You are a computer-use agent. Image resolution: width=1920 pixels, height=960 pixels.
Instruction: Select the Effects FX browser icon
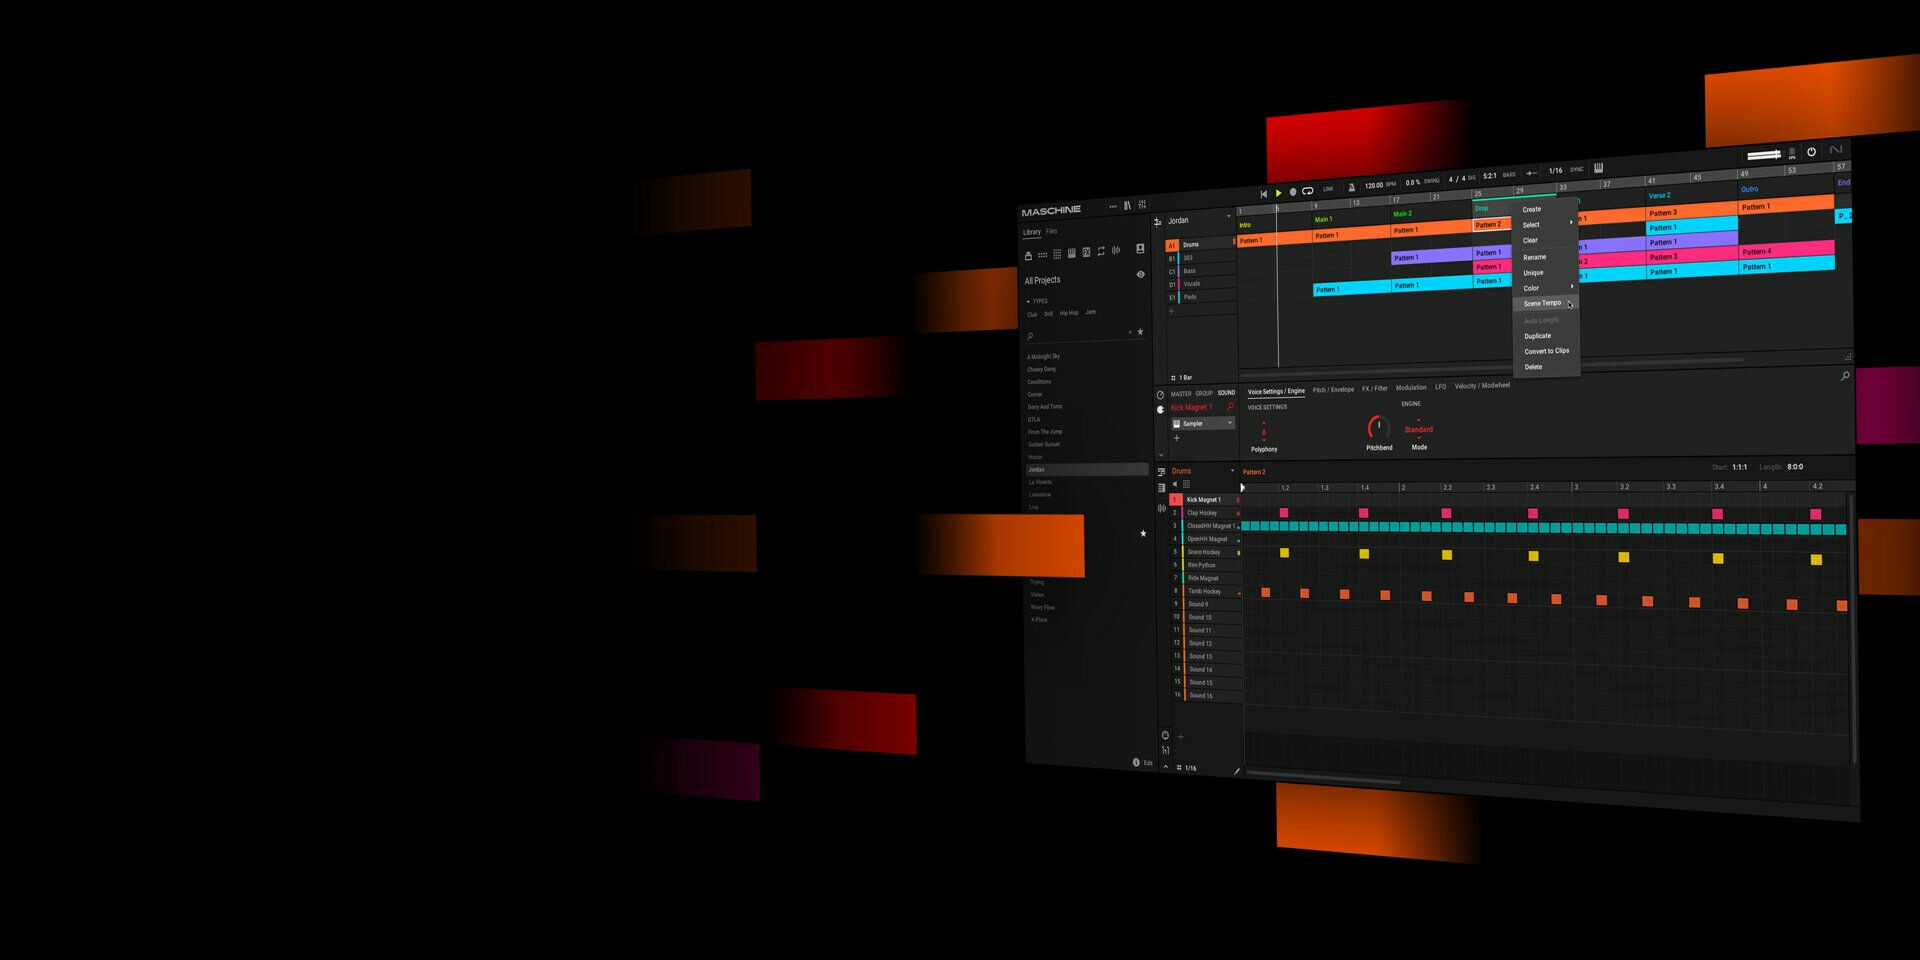click(1086, 252)
